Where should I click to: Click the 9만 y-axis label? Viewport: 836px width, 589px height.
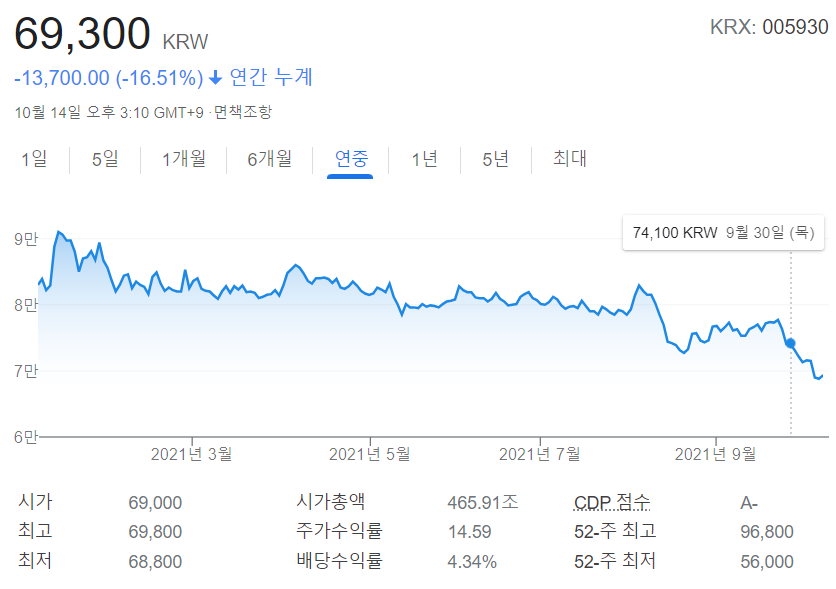[26, 239]
